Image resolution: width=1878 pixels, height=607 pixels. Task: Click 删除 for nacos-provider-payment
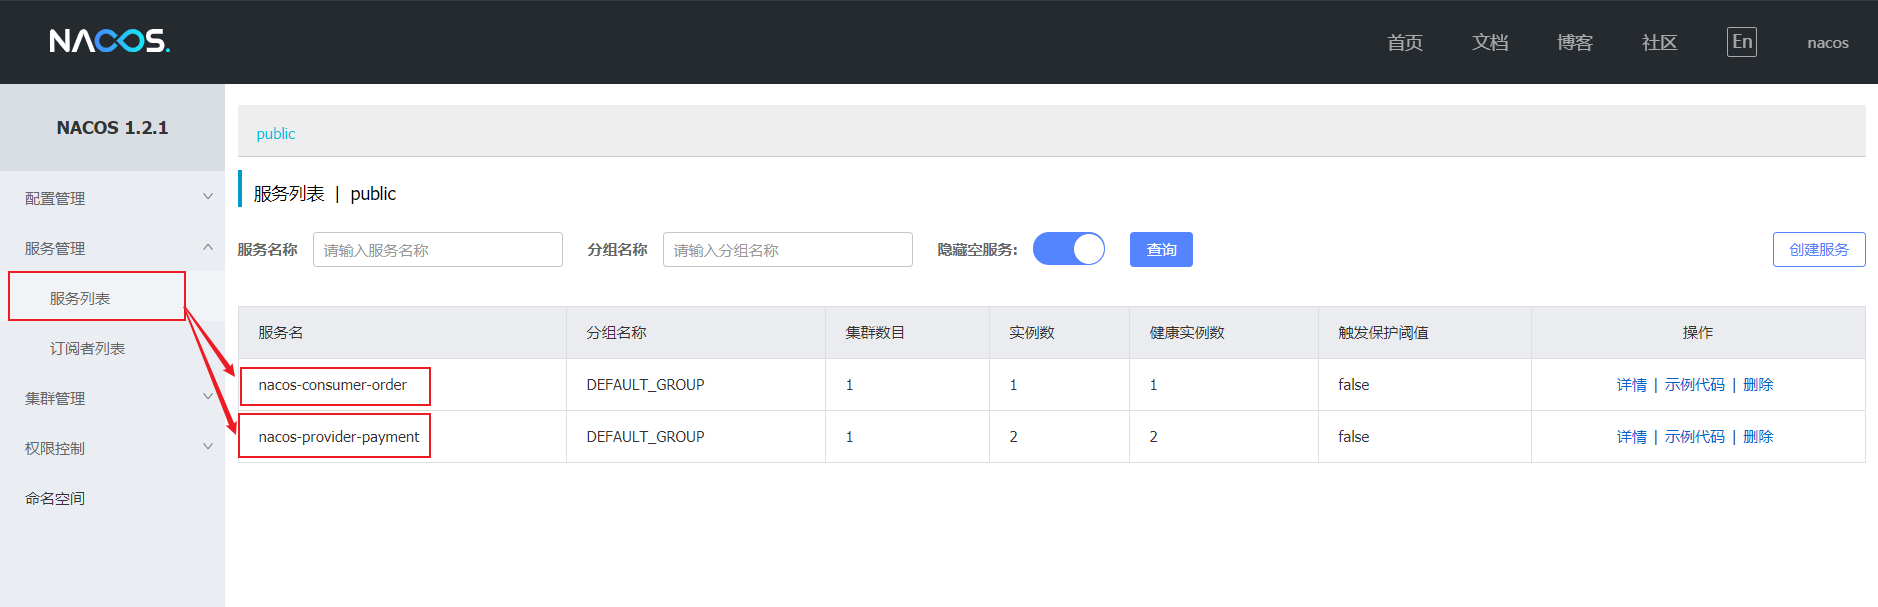point(1758,437)
